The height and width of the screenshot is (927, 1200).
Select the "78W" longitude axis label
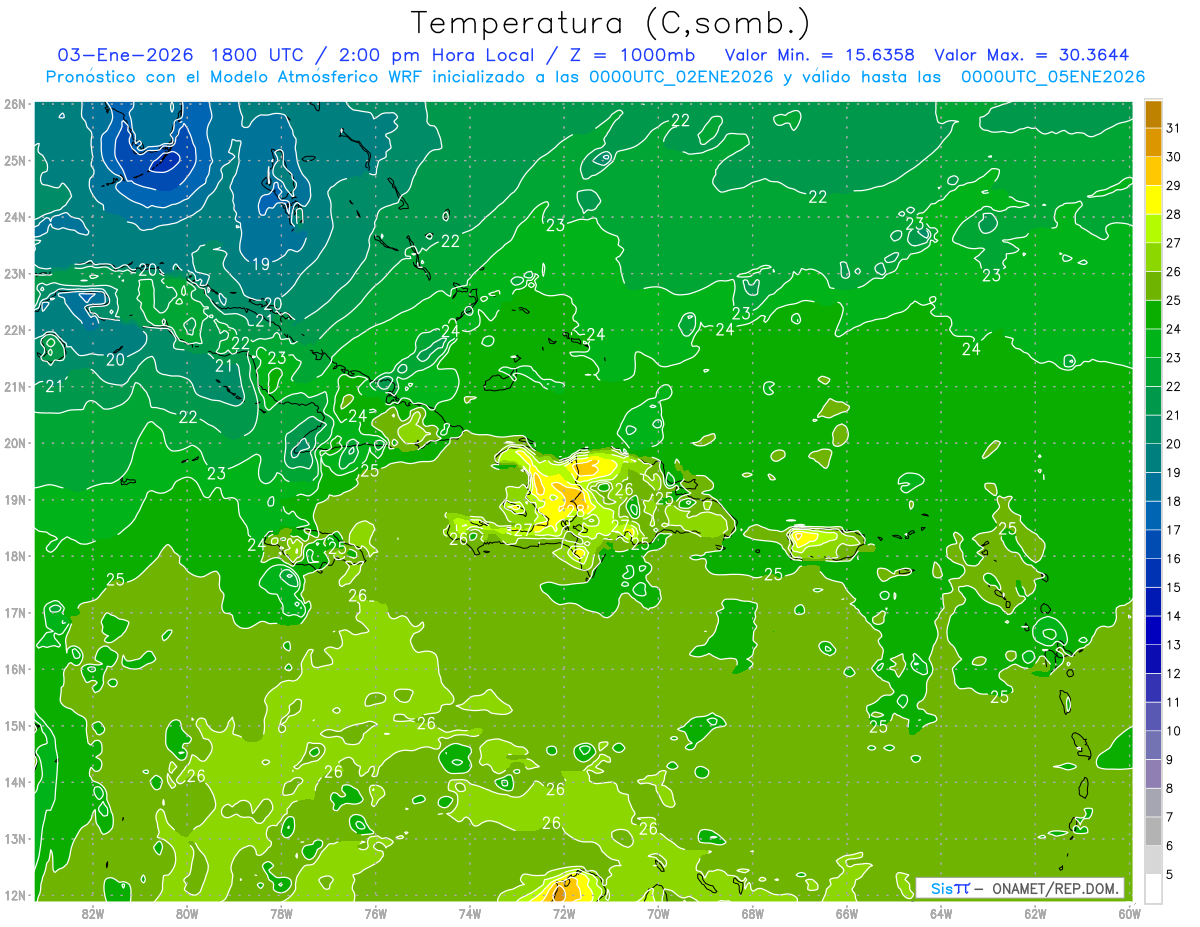coord(281,913)
